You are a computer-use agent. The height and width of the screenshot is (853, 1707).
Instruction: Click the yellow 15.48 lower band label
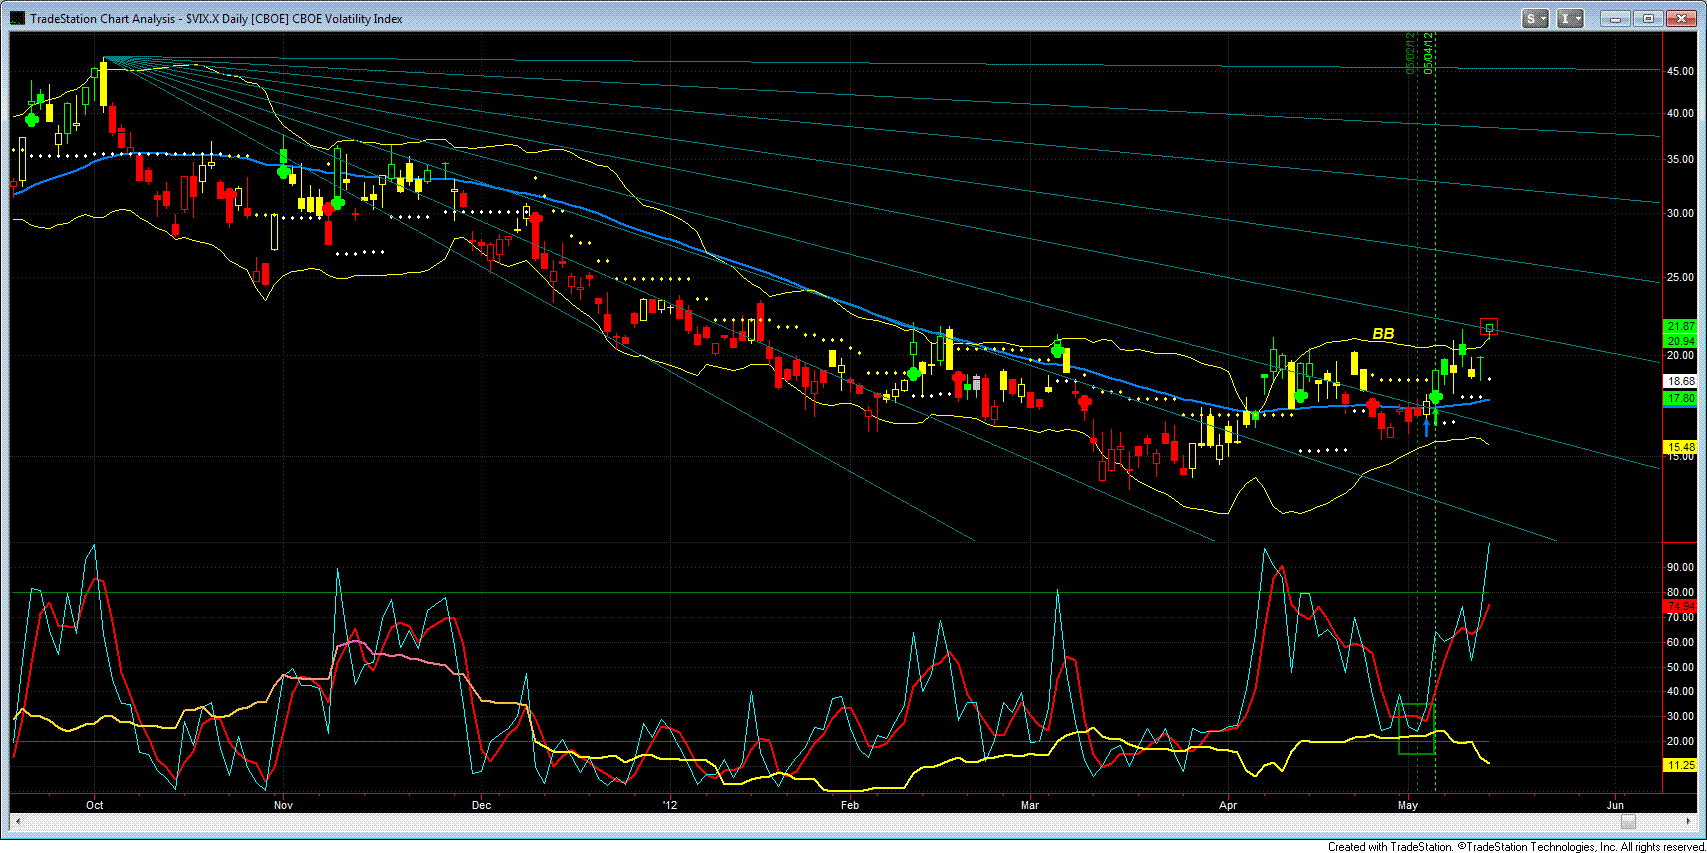[1681, 447]
